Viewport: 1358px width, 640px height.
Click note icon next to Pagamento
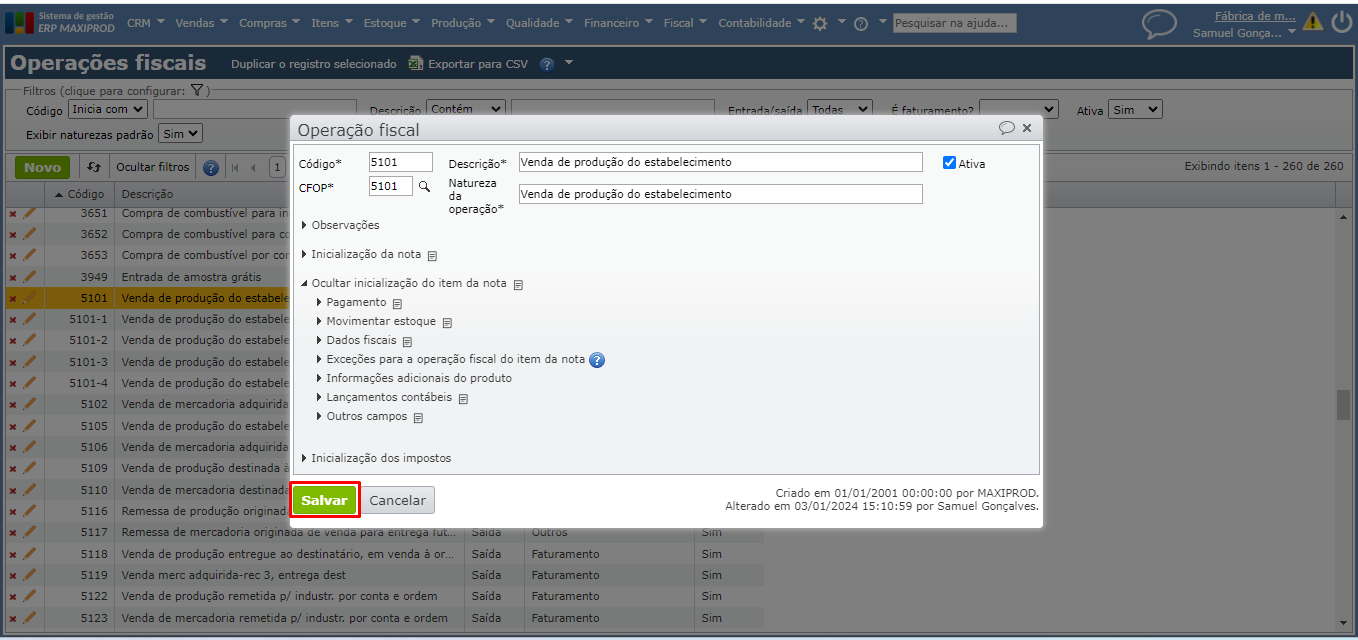coord(397,304)
